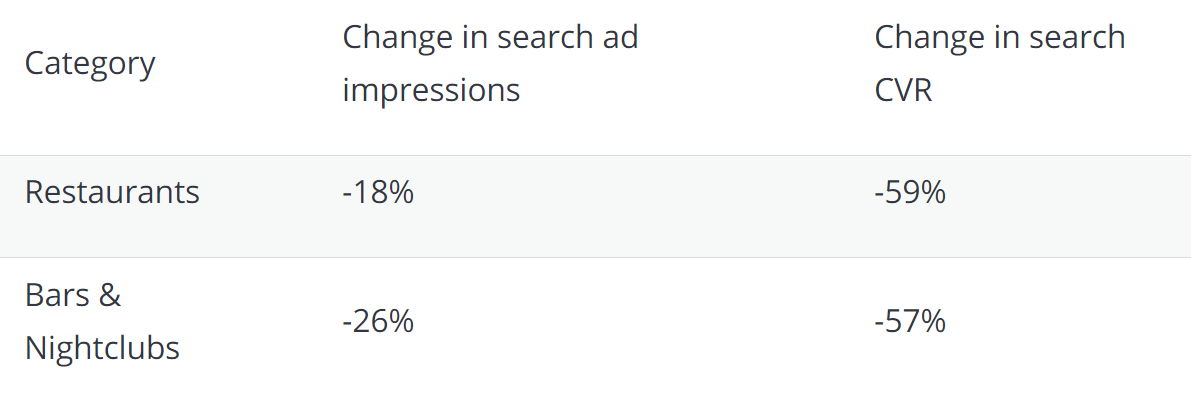The image size is (1191, 400).
Task: Select the 'Change in search ad impressions' header
Action: pos(490,64)
